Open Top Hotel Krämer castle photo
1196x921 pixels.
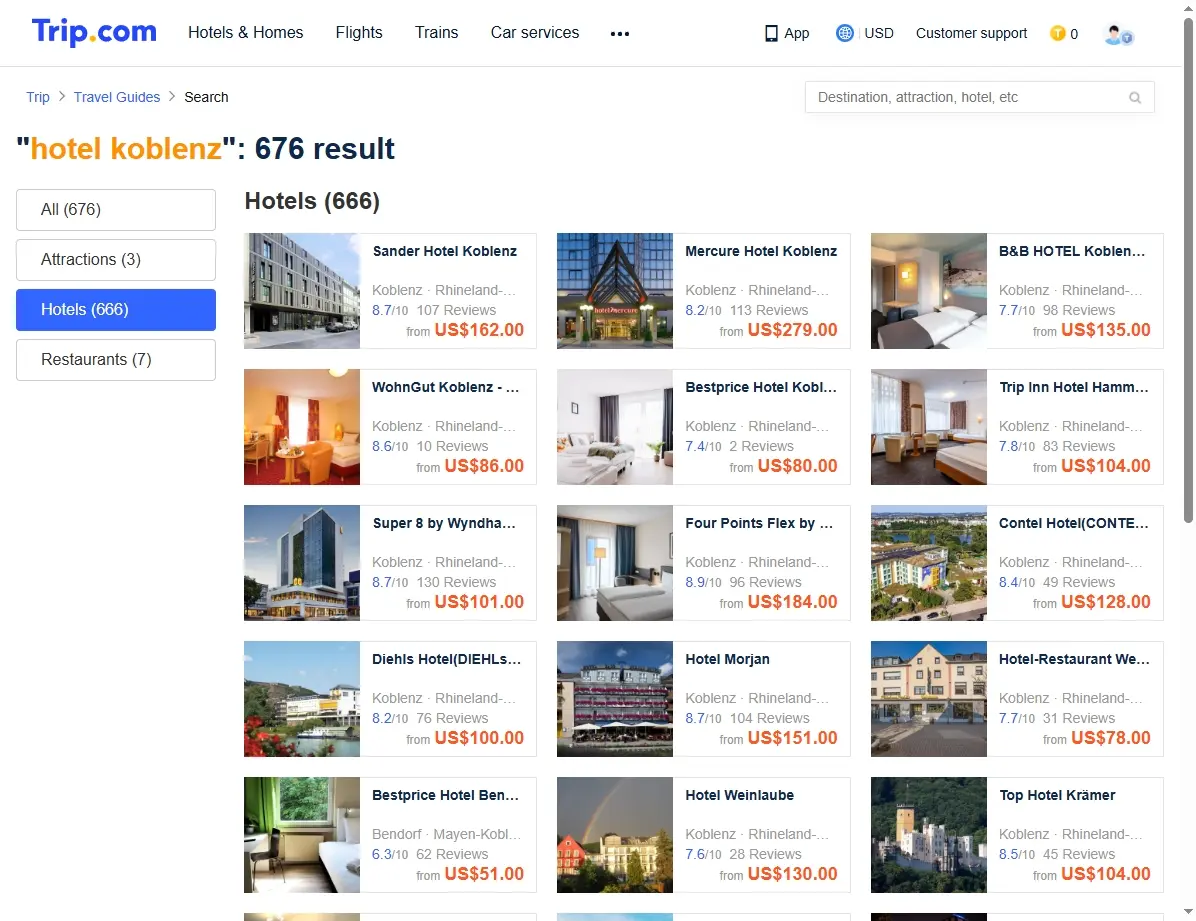click(928, 835)
